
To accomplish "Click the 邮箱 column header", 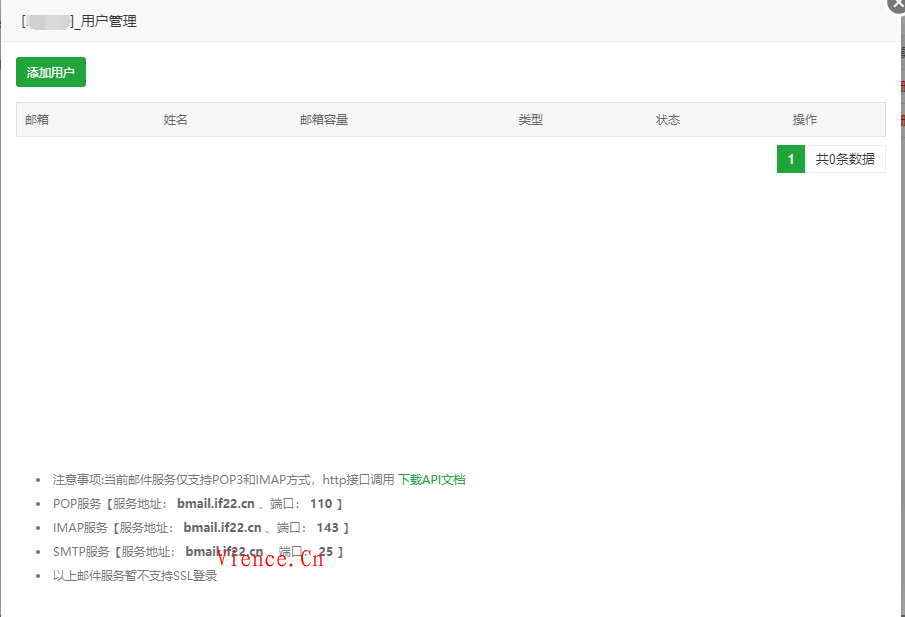I will [37, 118].
